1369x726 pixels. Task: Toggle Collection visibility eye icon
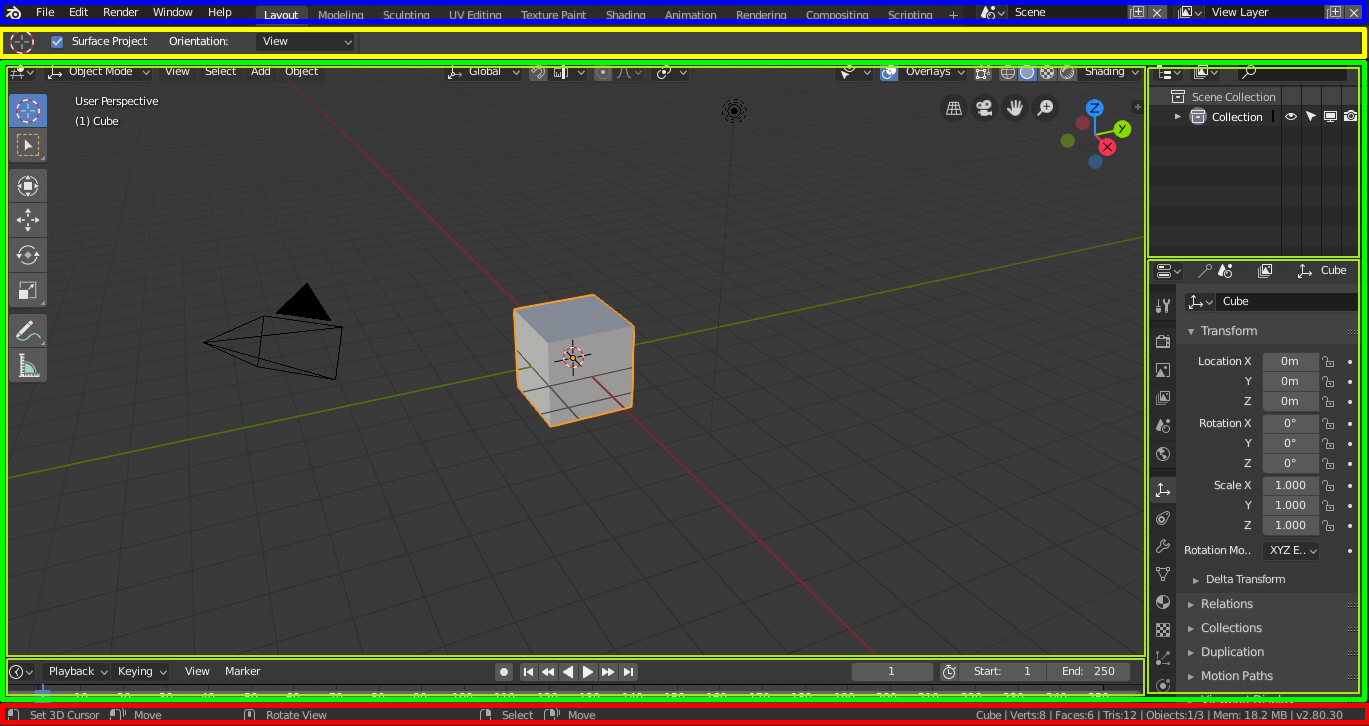pos(1291,117)
